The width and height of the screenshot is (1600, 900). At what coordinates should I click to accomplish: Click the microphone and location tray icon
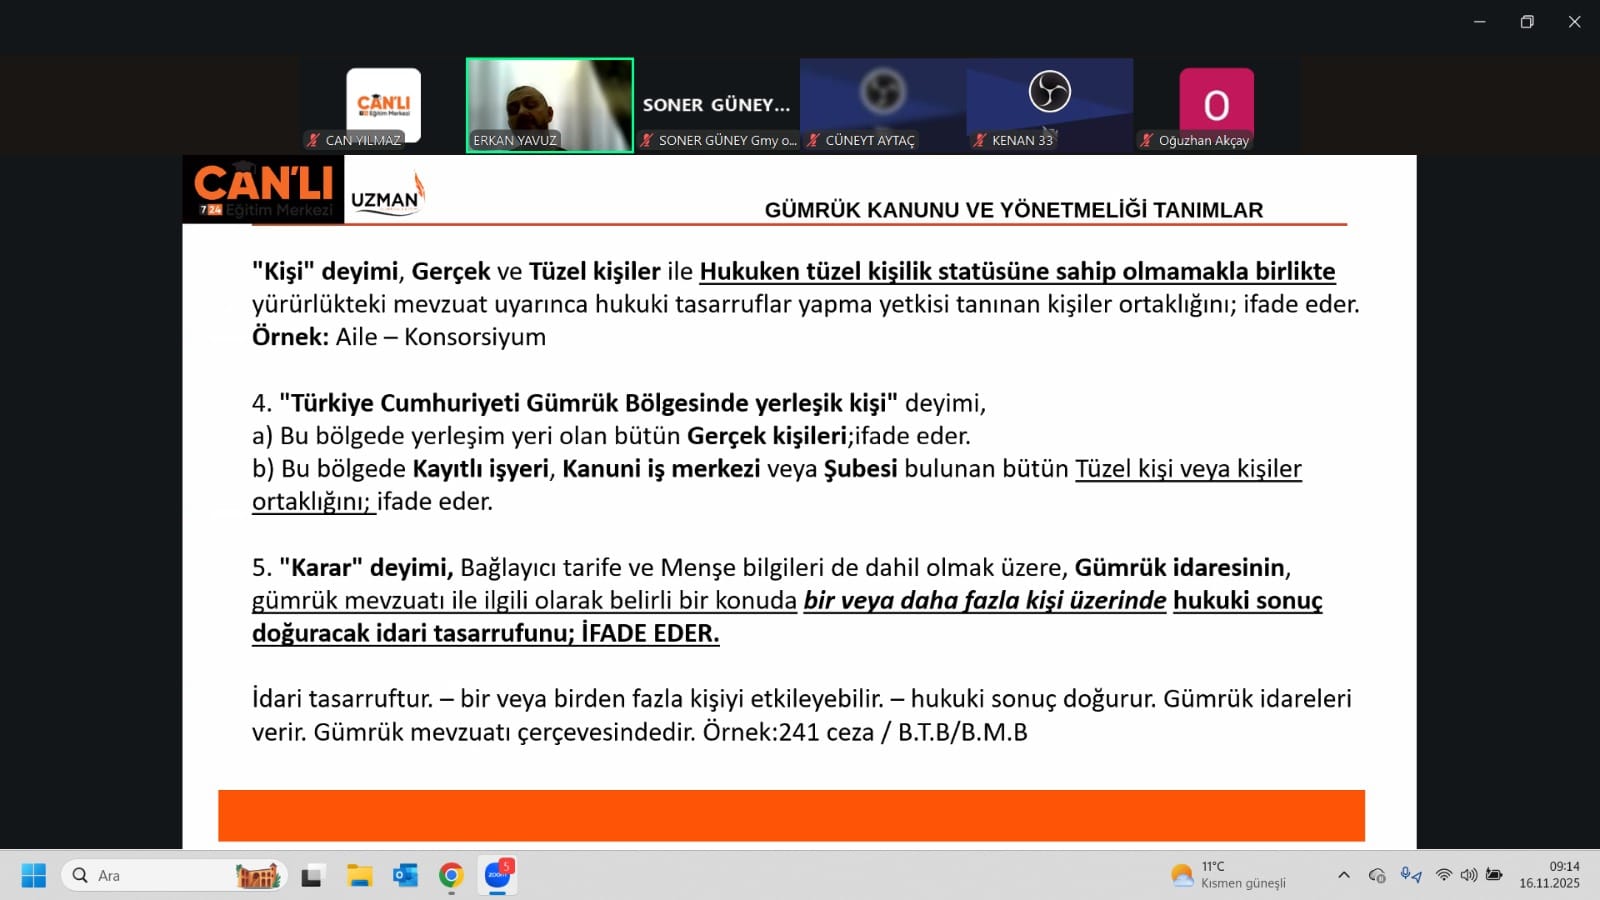pos(1410,875)
